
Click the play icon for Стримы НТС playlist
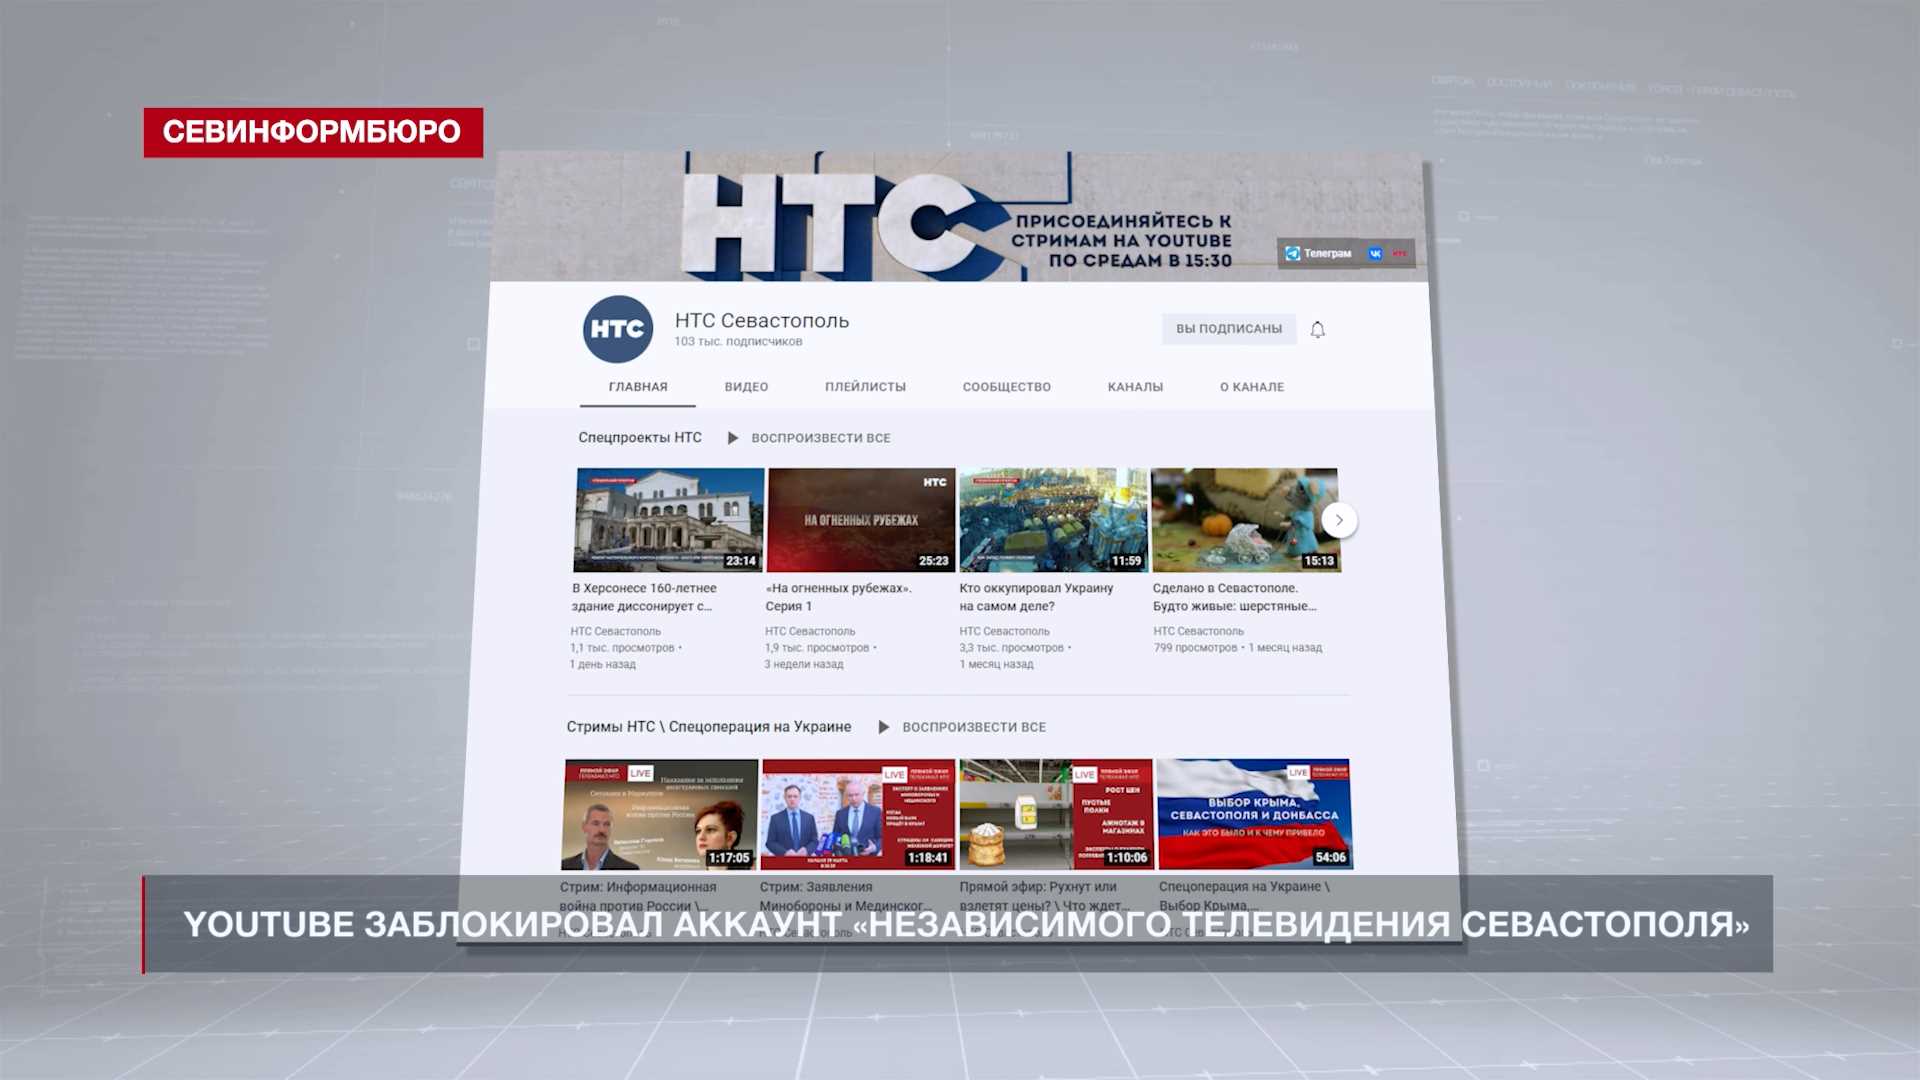[x=884, y=727]
